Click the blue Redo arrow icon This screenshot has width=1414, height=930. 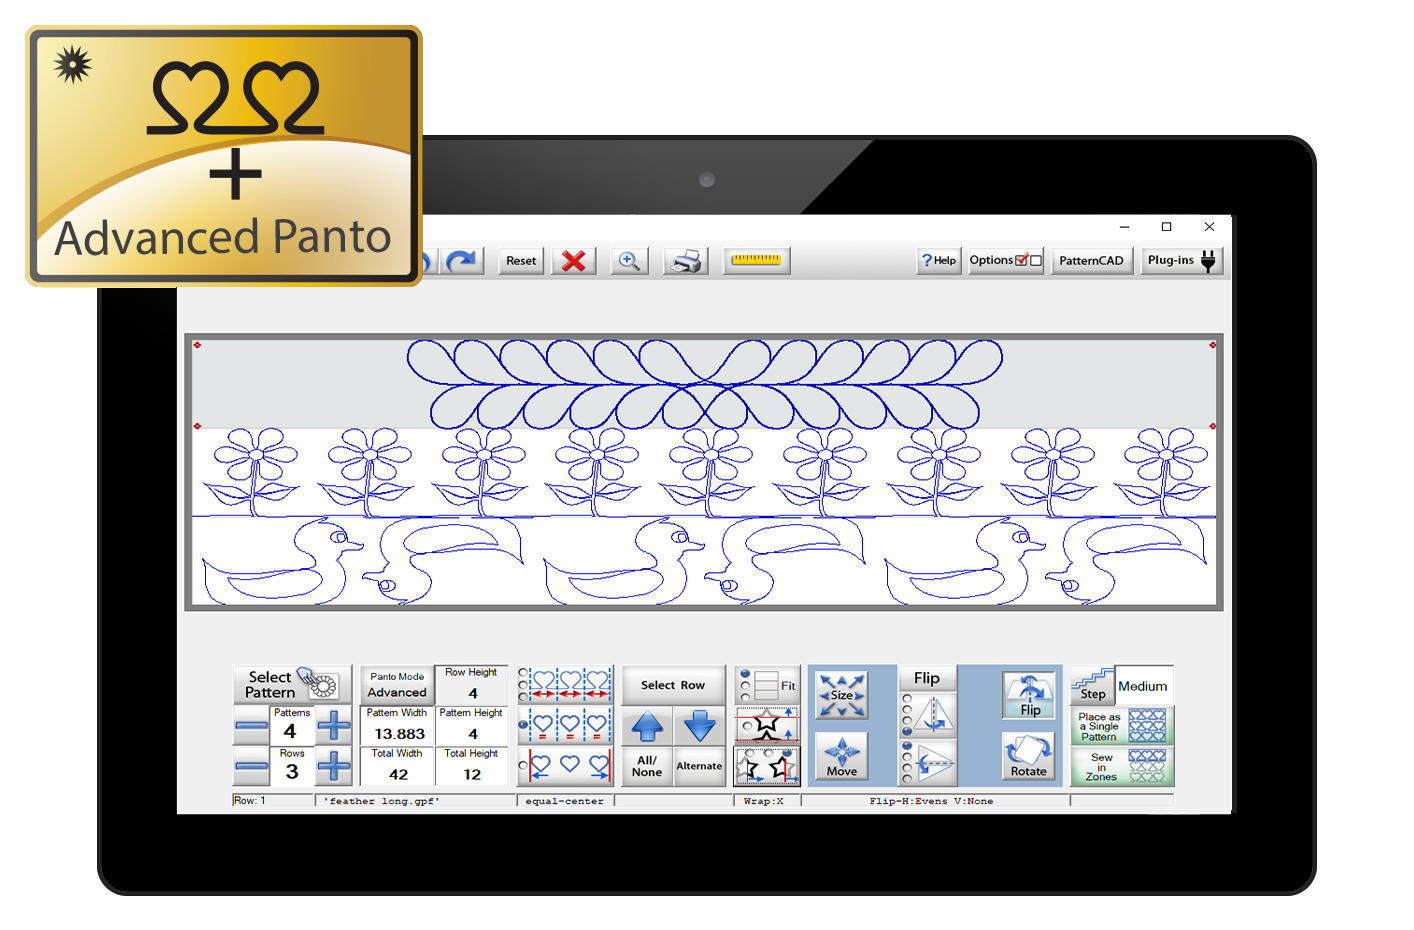tap(461, 261)
